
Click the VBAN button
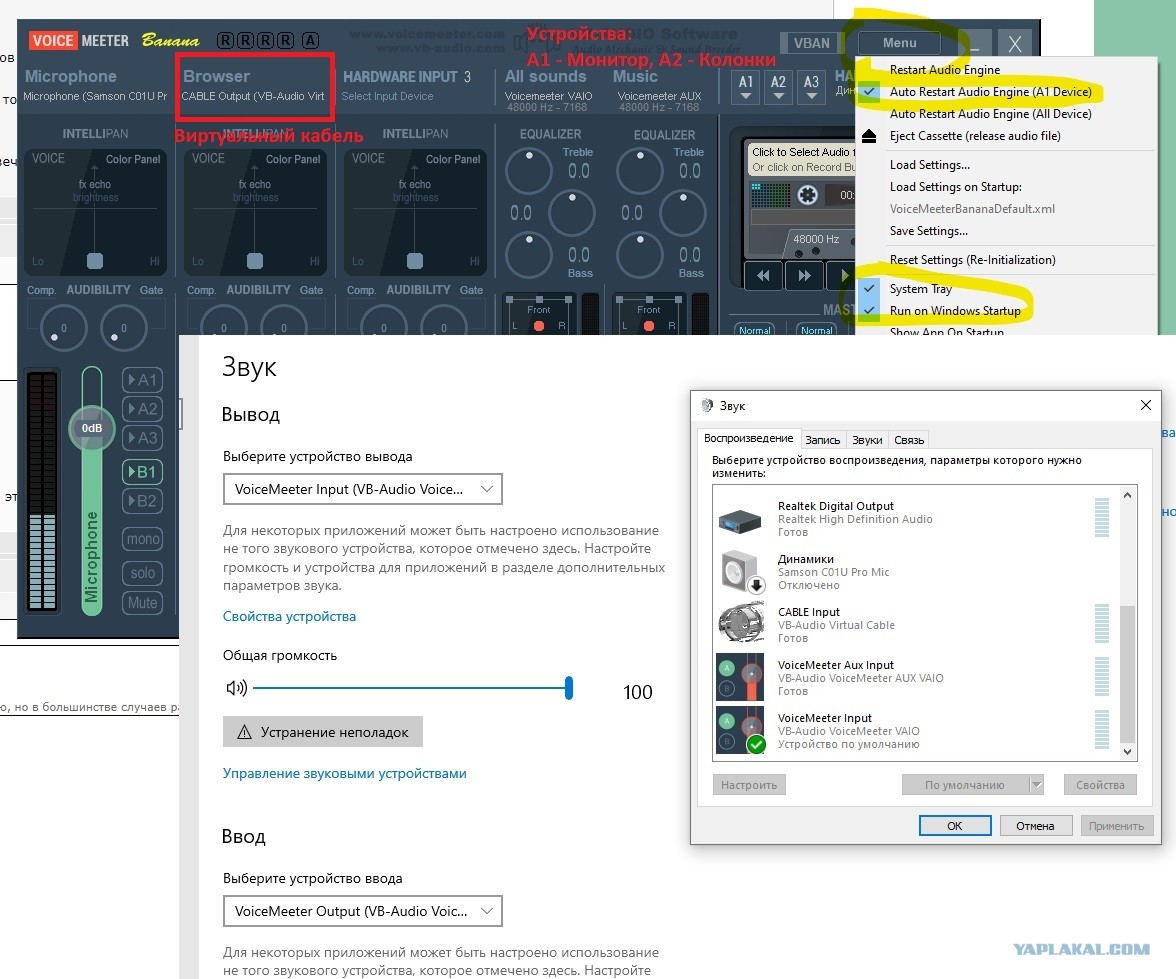(x=812, y=43)
